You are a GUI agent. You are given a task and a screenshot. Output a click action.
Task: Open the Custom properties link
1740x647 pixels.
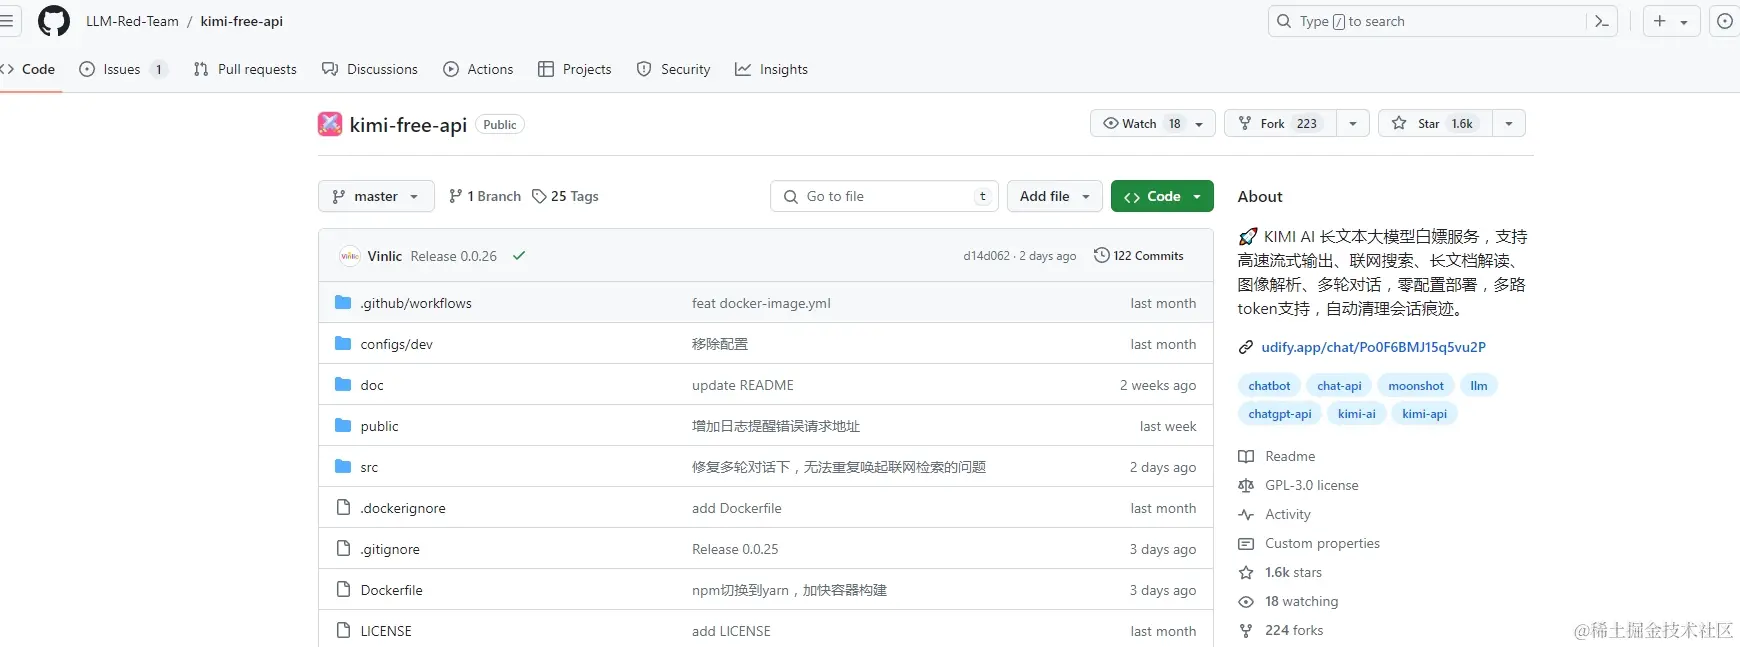click(x=1322, y=543)
